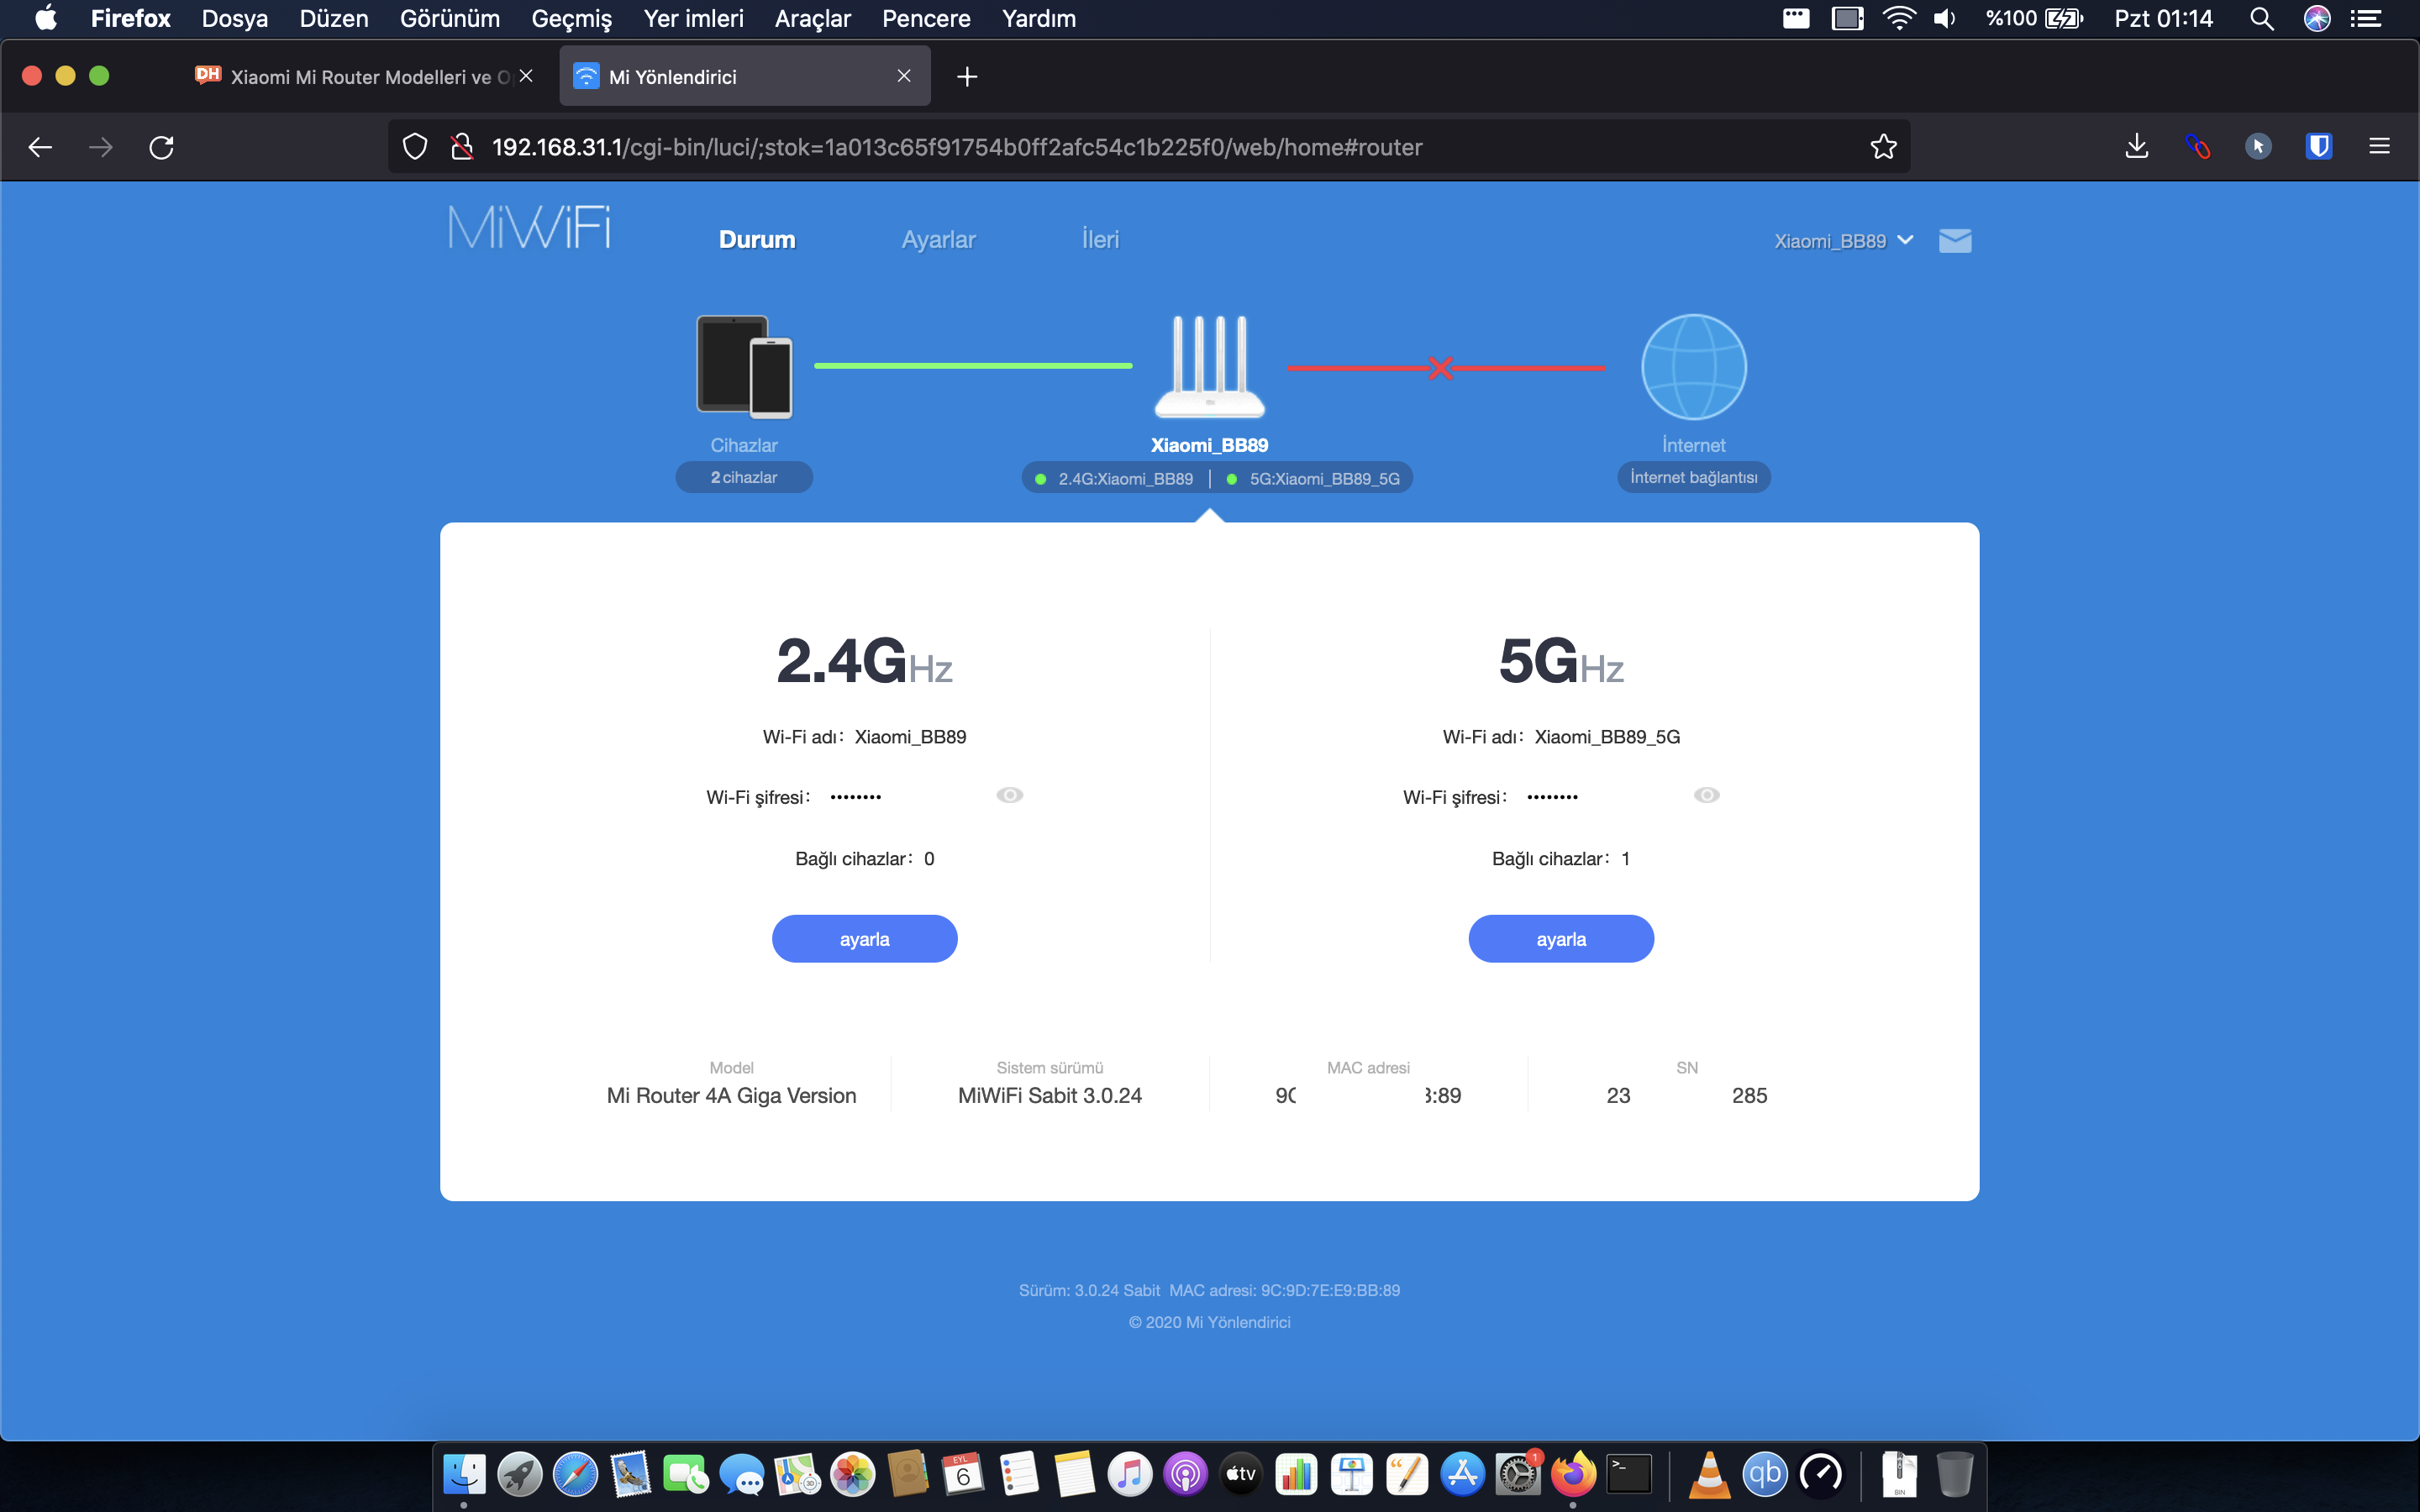Screen dimensions: 2420x1512
Task: Select the 5G:Xiaomi_BB89_5G status label
Action: 1324,479
